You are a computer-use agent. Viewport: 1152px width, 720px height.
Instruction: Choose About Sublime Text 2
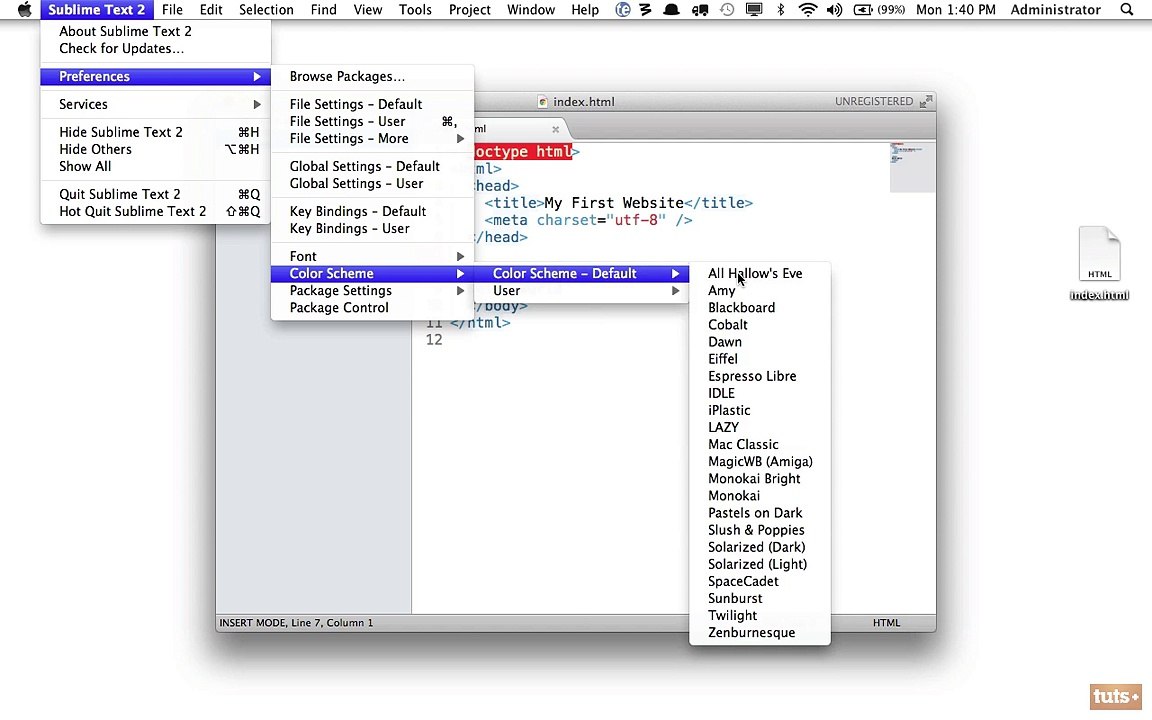(x=156, y=32)
